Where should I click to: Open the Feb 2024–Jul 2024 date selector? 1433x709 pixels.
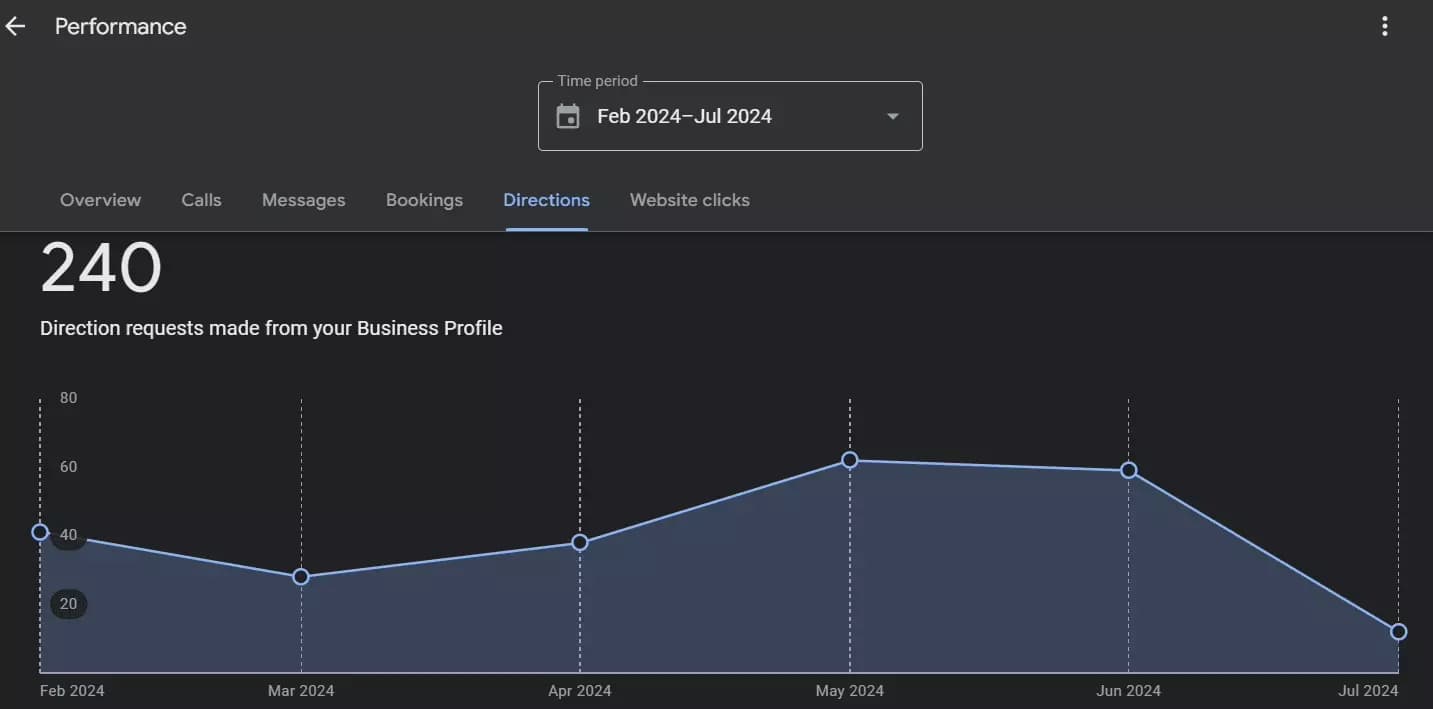[685, 117]
